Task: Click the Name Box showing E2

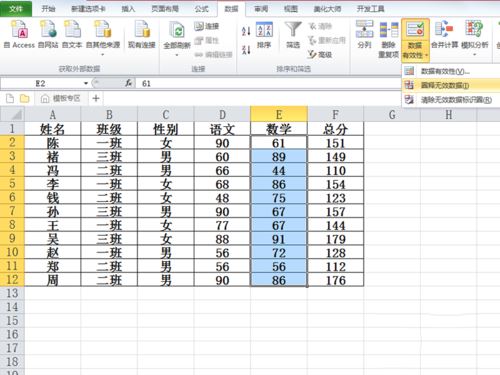Action: pos(41,83)
